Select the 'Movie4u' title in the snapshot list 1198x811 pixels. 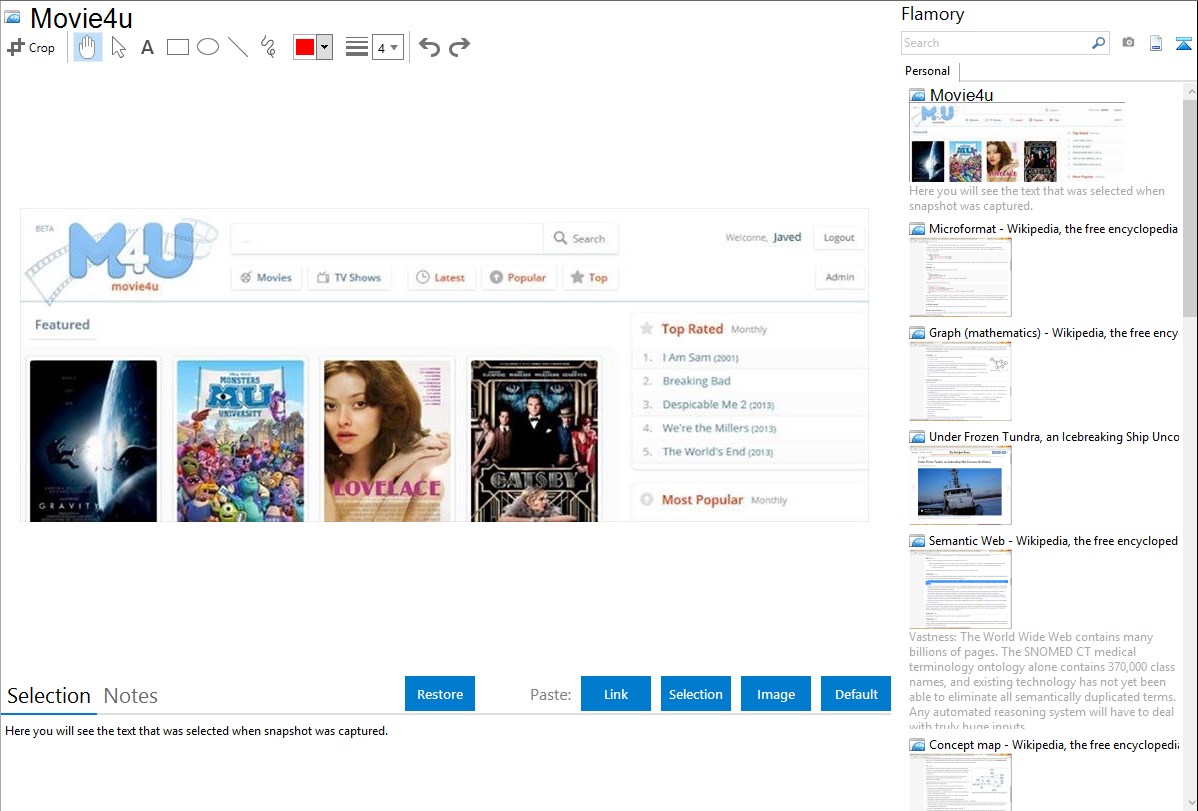coord(961,96)
